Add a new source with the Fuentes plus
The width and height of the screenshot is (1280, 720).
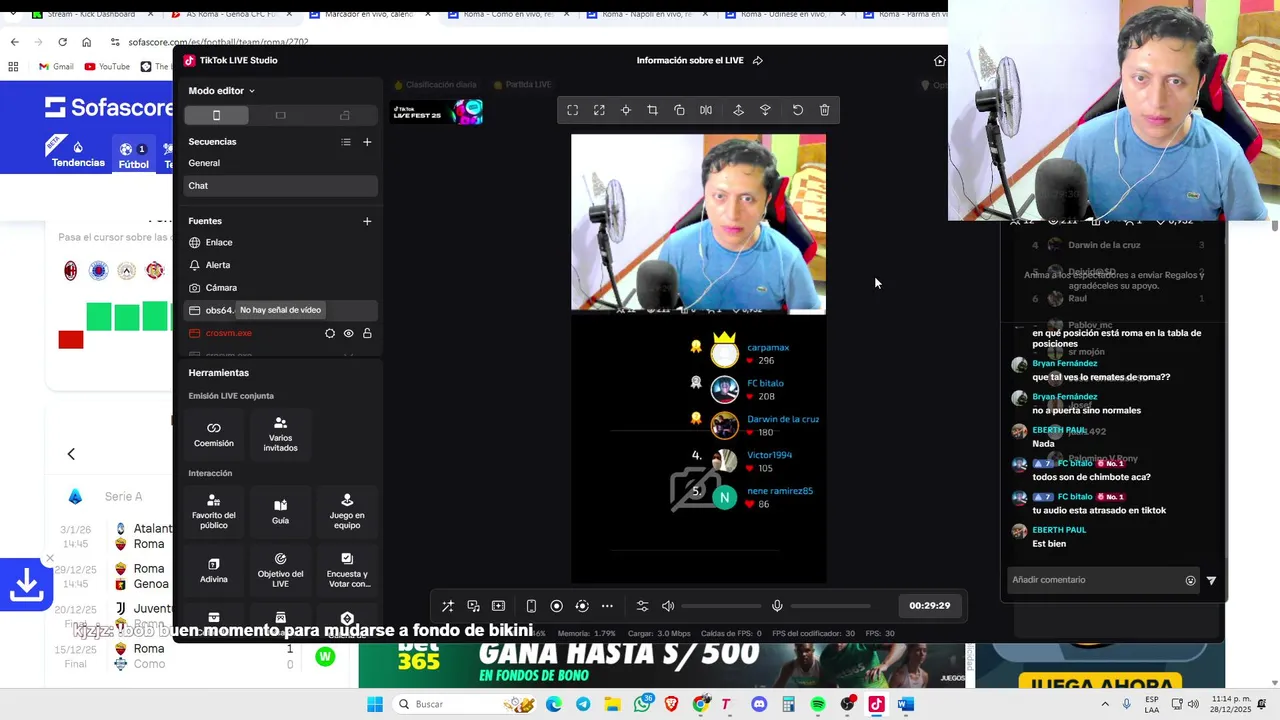pyautogui.click(x=367, y=221)
